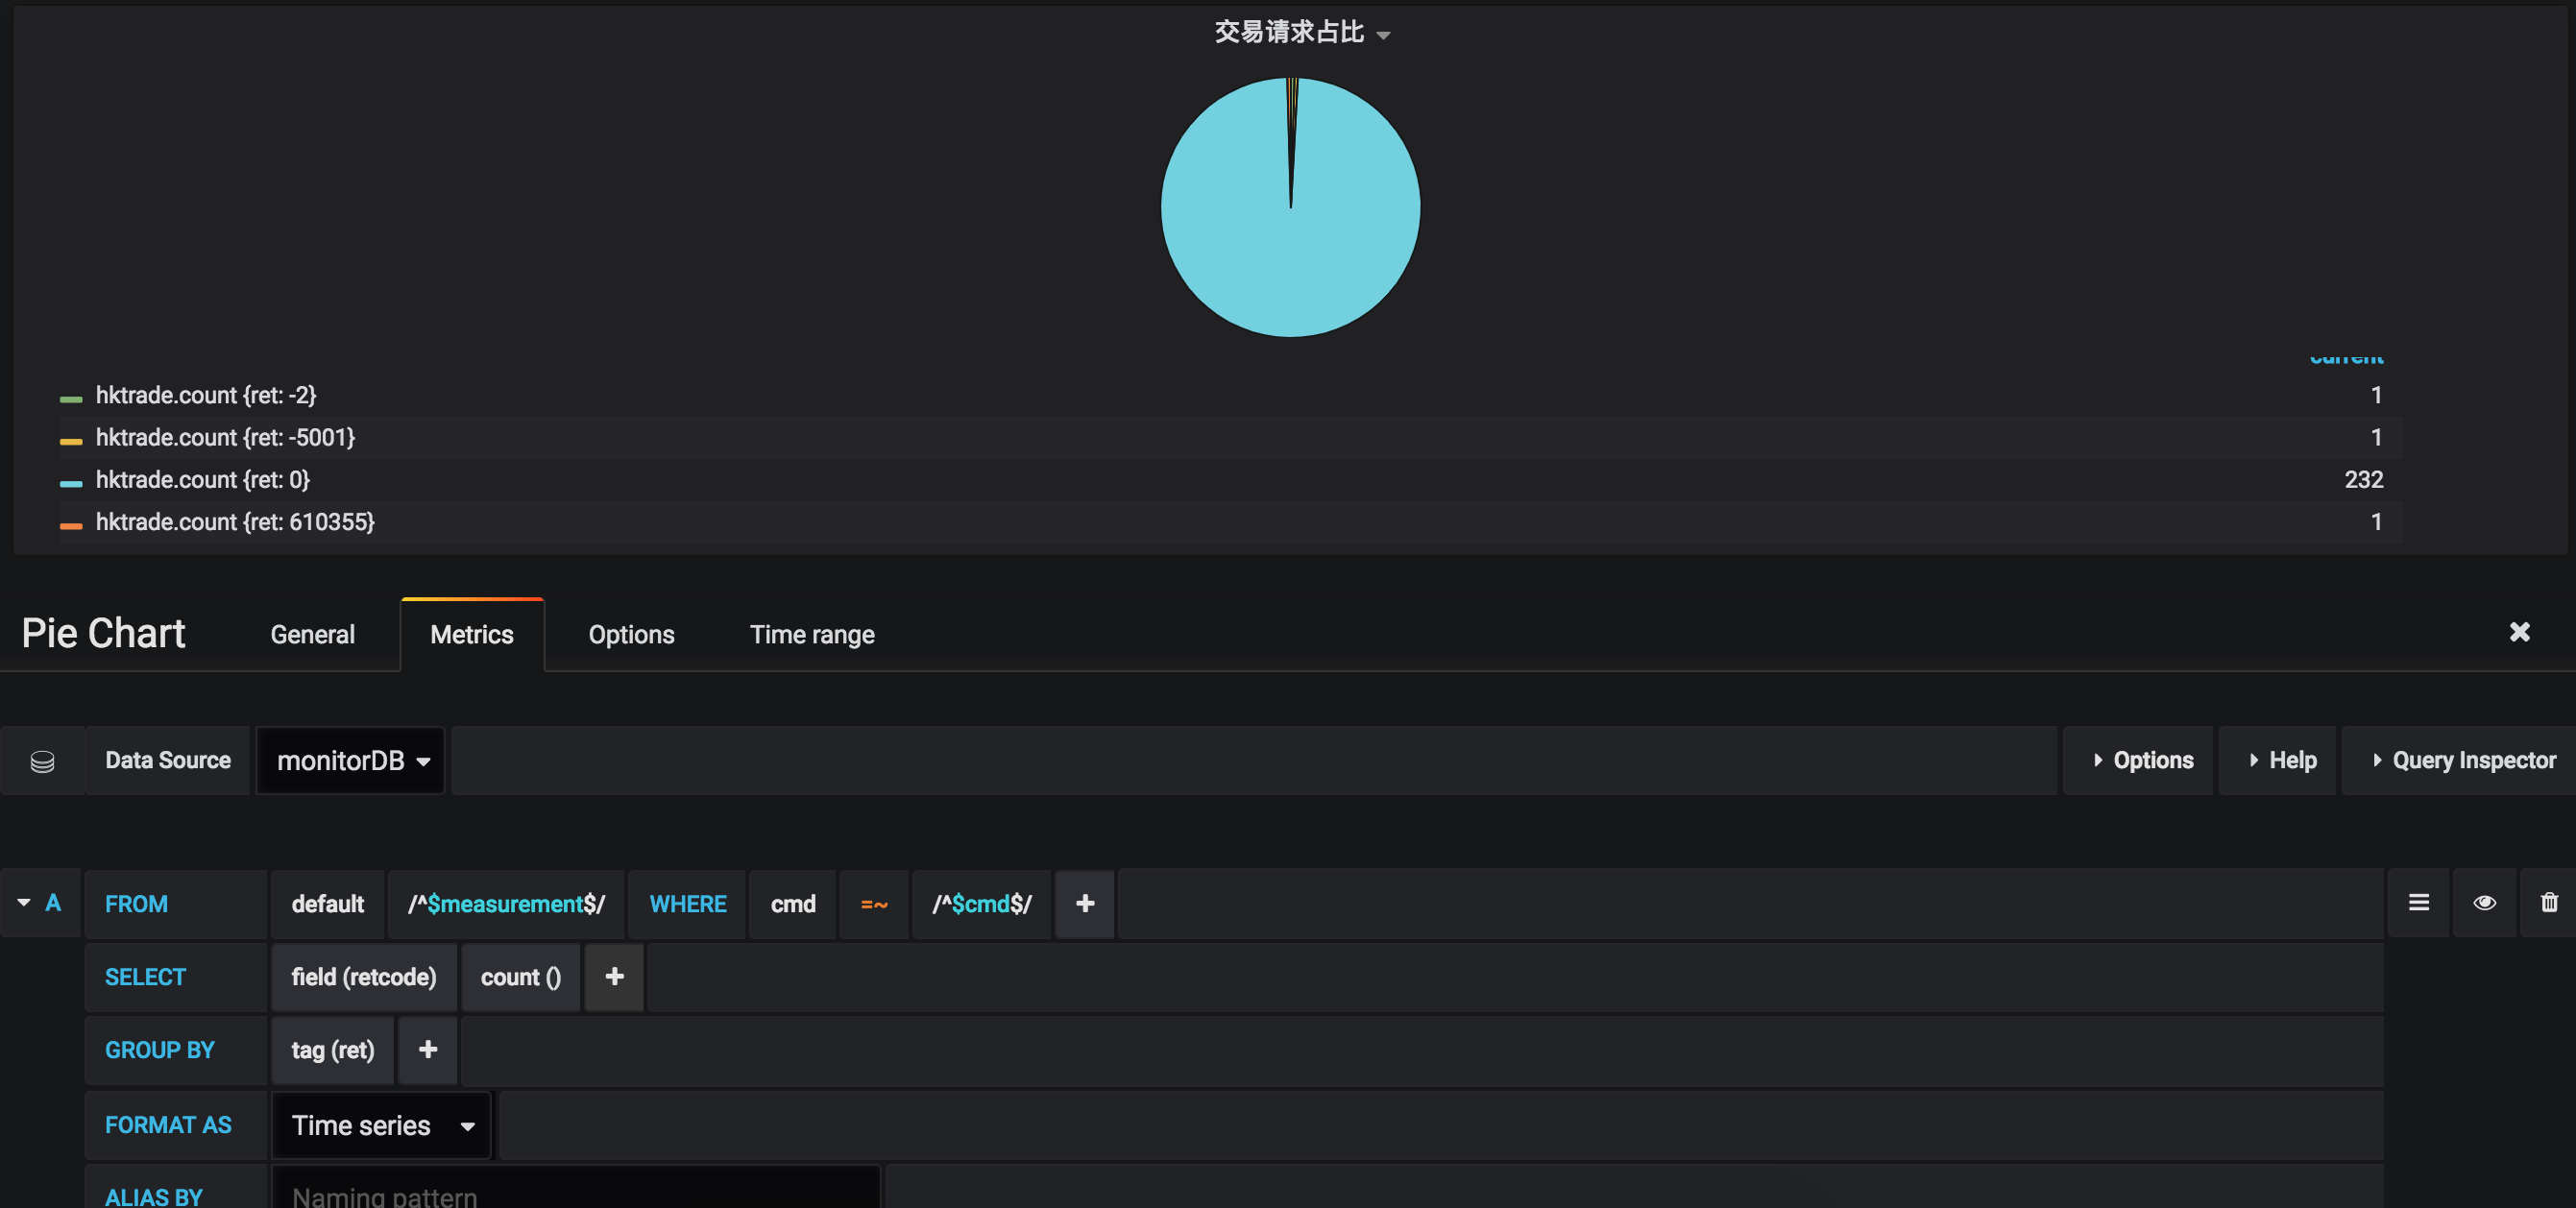The width and height of the screenshot is (2576, 1208).
Task: Click tag ret in GROUP BY
Action: (x=330, y=1051)
